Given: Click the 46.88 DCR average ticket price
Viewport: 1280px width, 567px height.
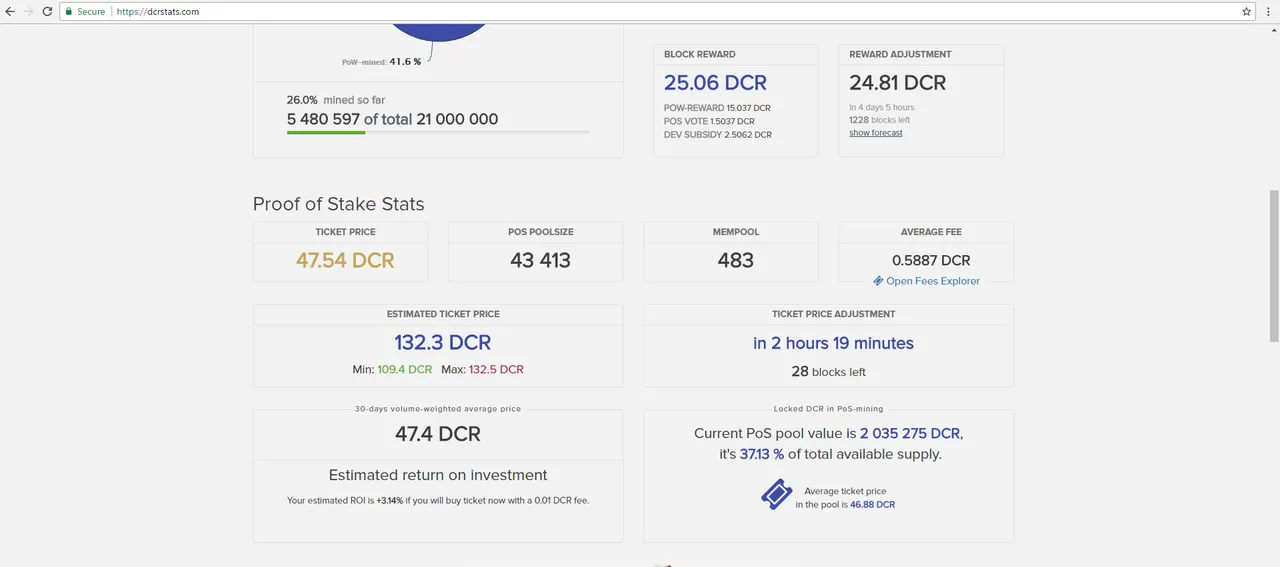Looking at the screenshot, I should [872, 505].
